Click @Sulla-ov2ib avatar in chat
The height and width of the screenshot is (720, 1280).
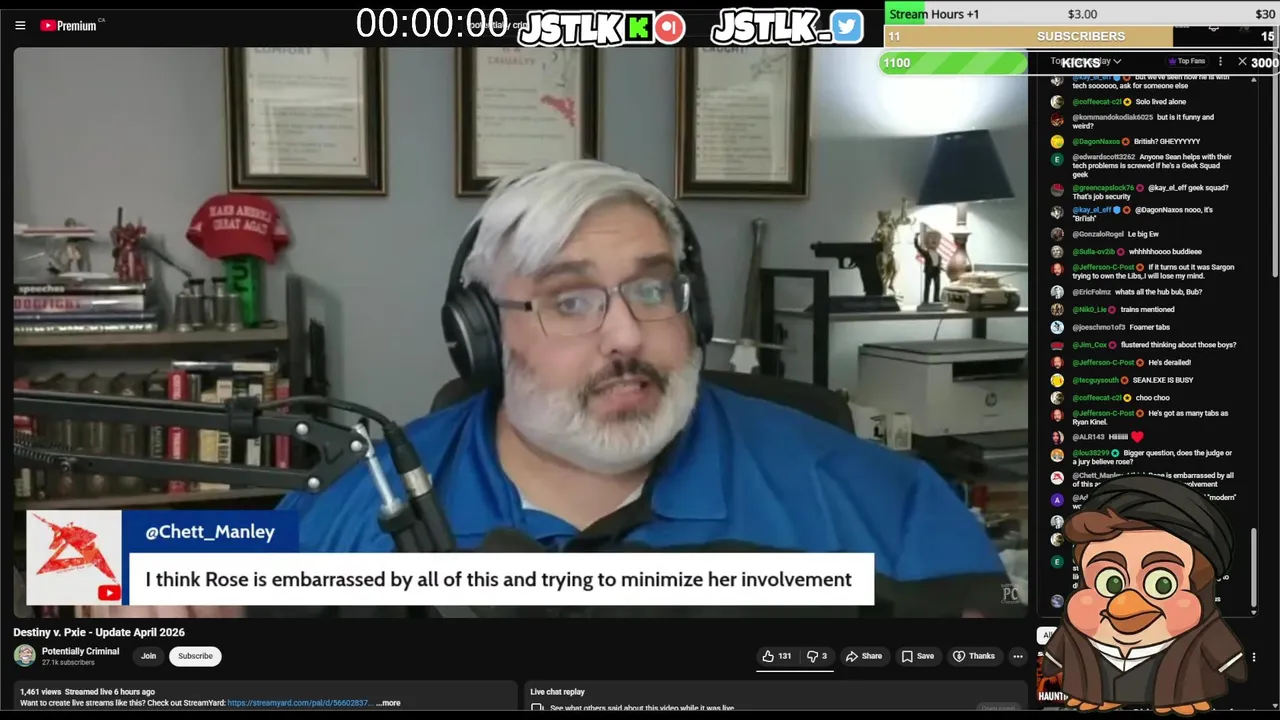point(1057,252)
